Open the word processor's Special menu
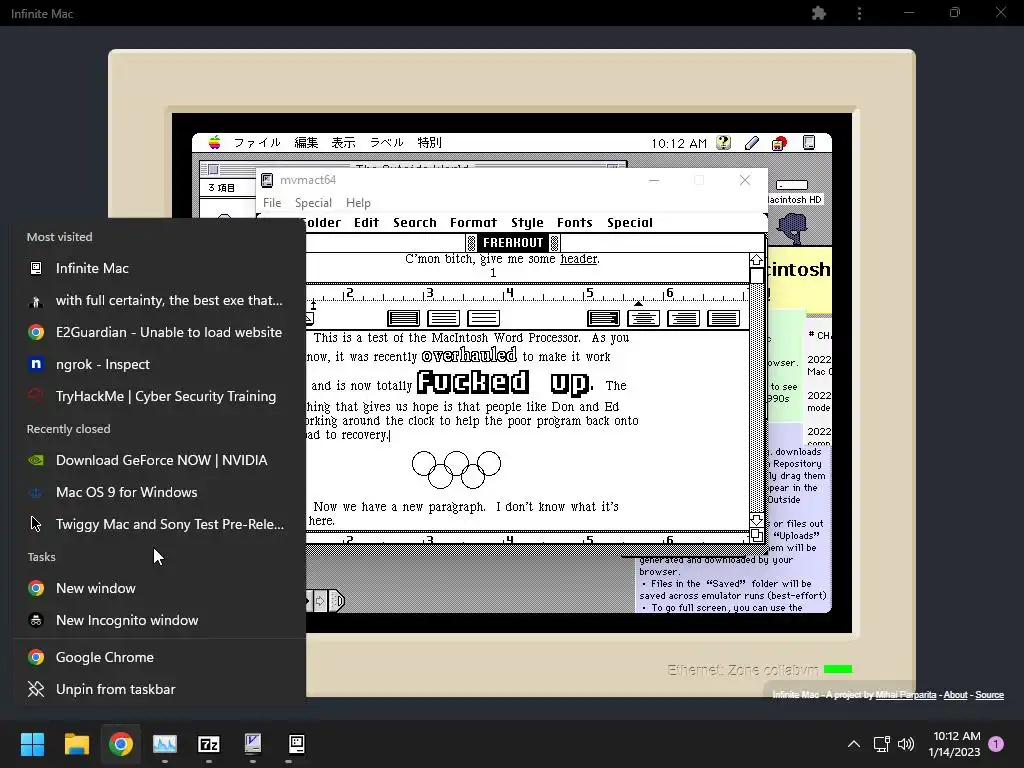The width and height of the screenshot is (1024, 768). pos(630,223)
